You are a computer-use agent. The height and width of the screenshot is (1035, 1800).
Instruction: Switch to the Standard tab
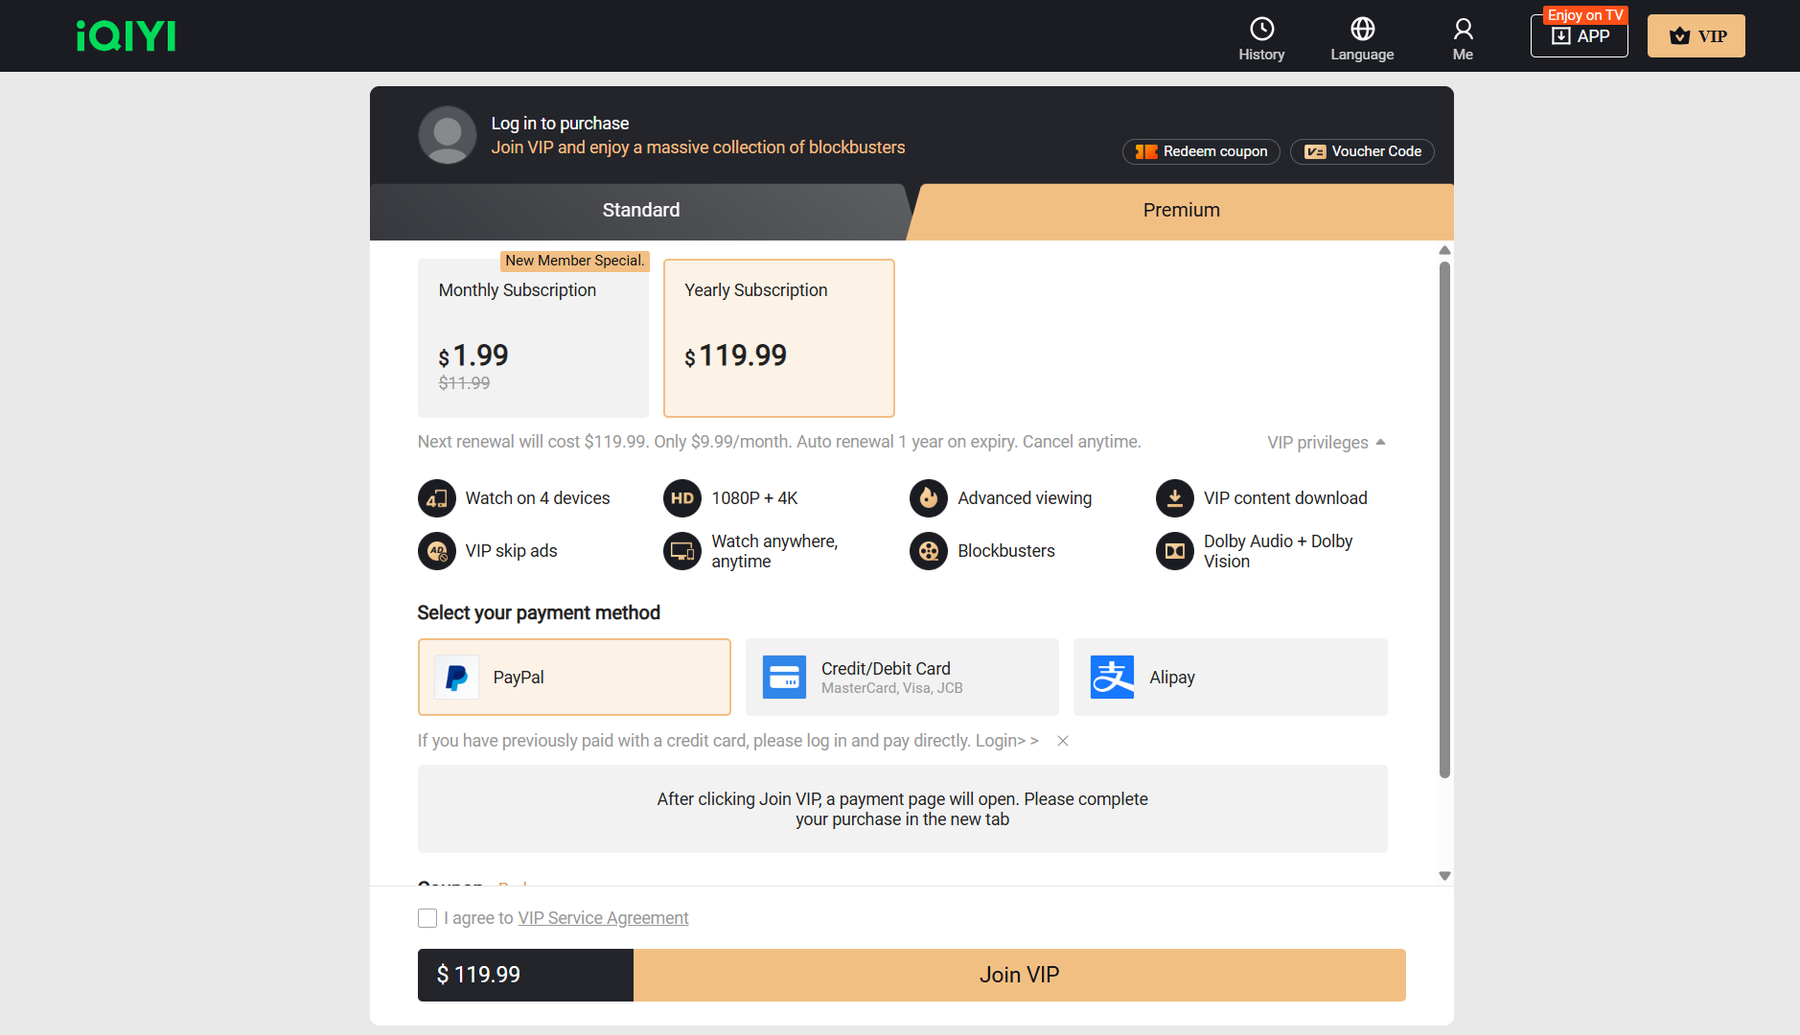coord(641,210)
